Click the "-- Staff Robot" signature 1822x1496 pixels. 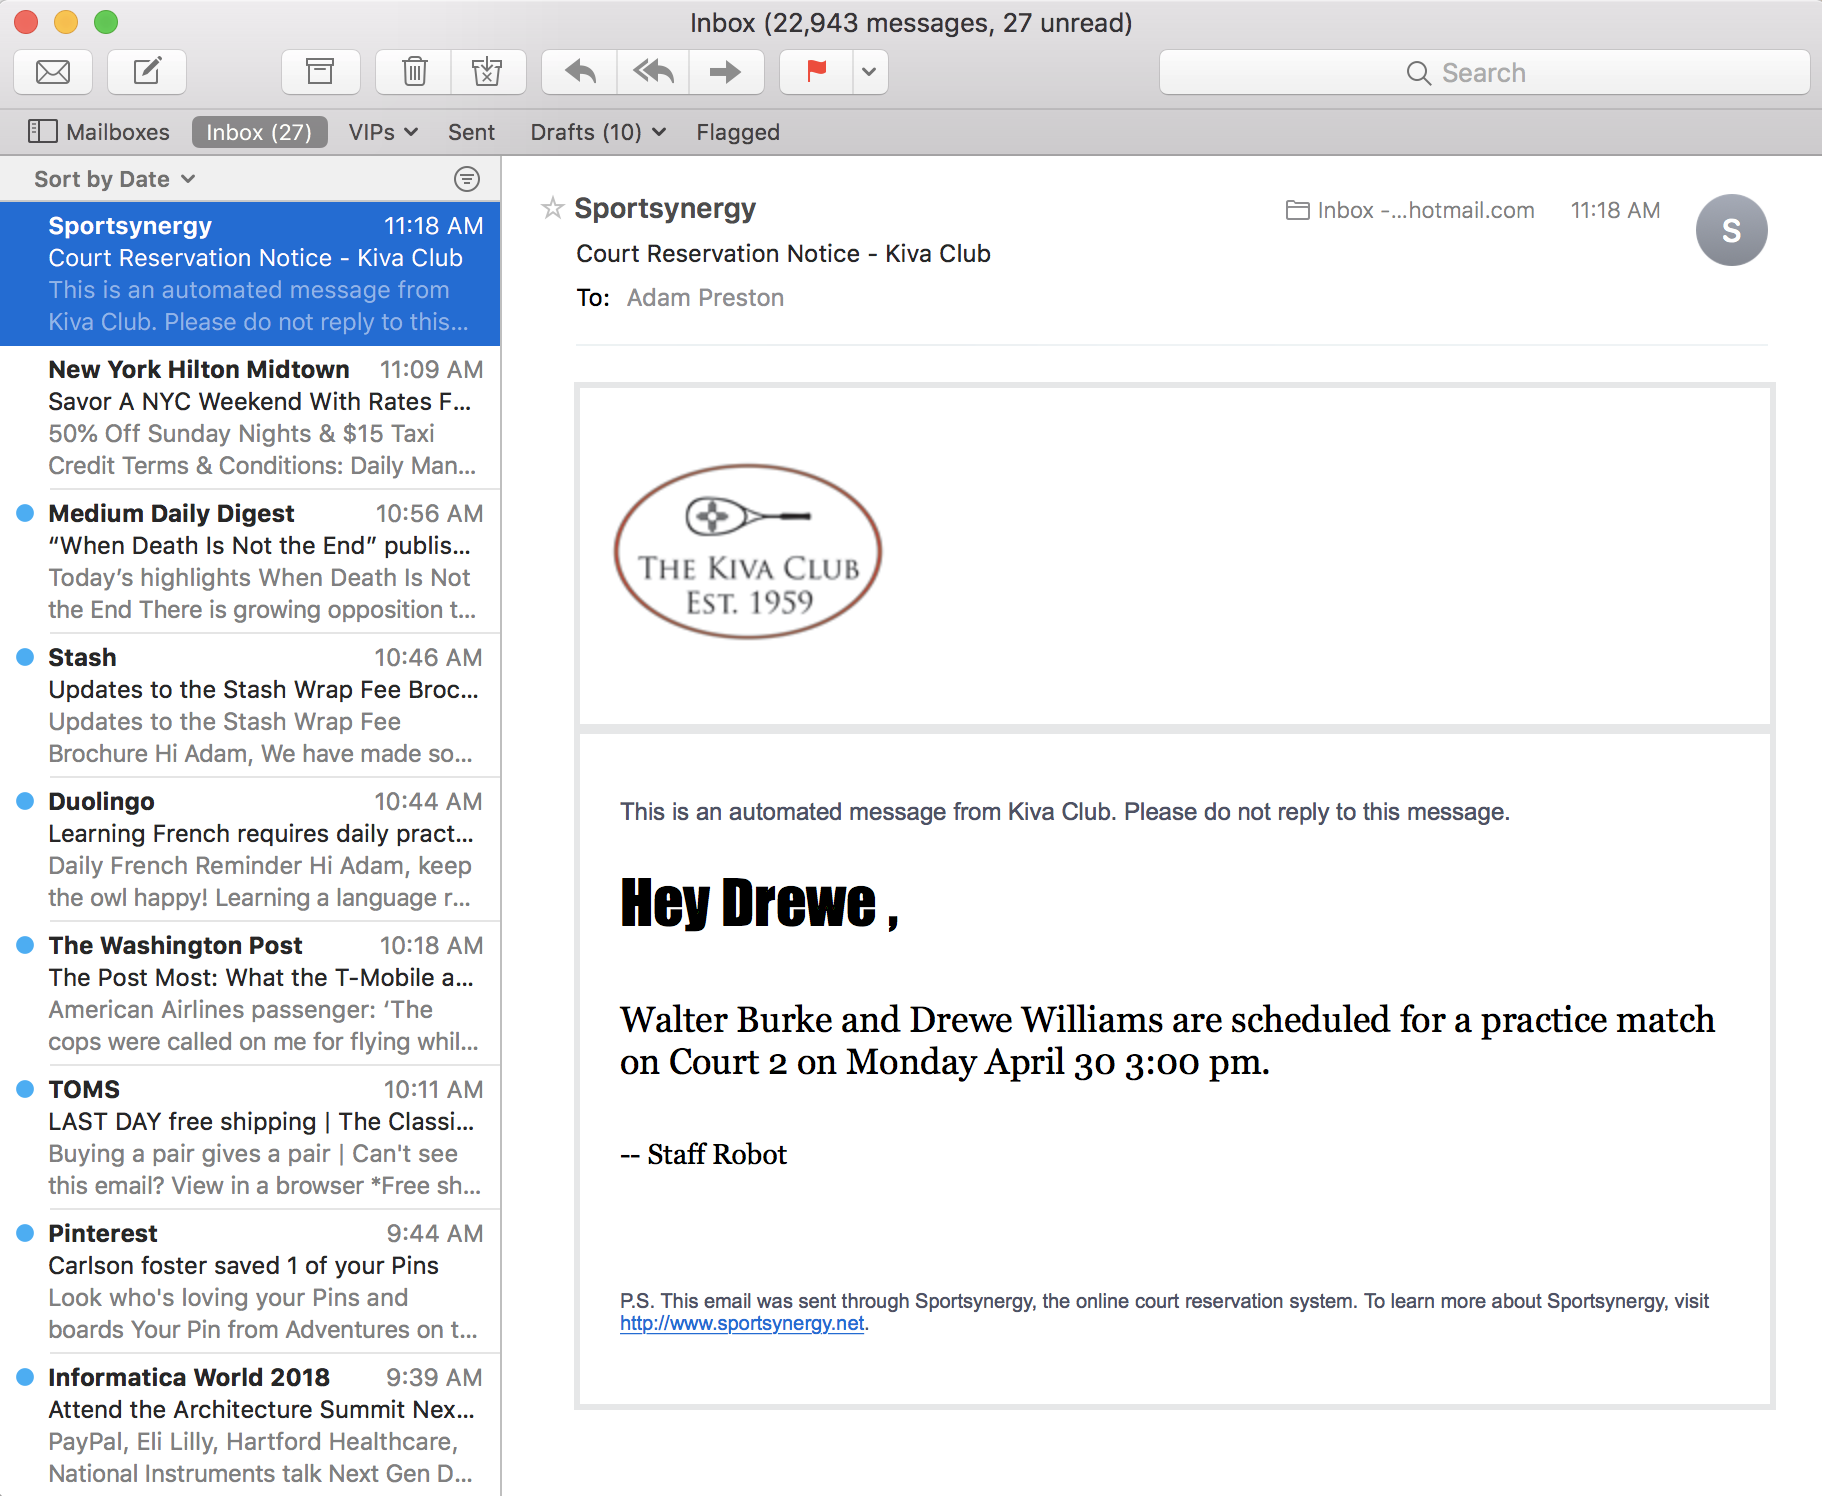click(703, 1155)
